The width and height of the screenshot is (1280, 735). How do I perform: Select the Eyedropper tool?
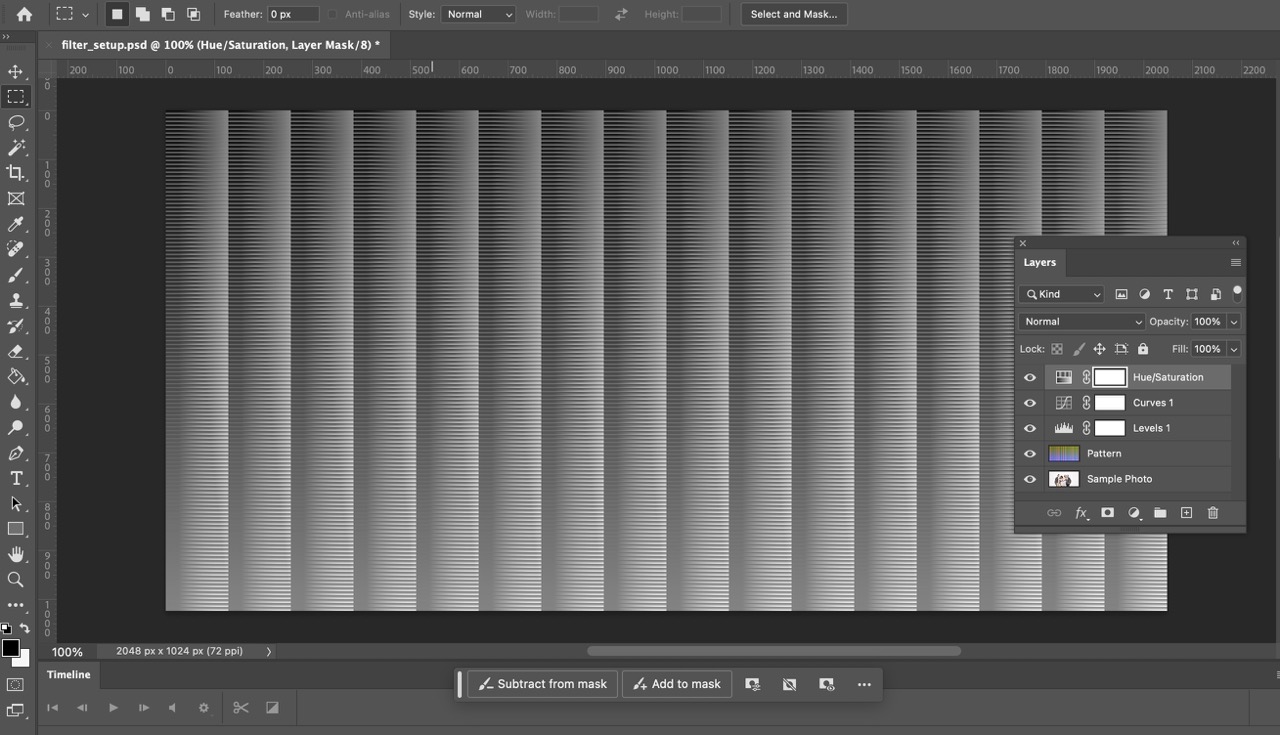(x=16, y=224)
